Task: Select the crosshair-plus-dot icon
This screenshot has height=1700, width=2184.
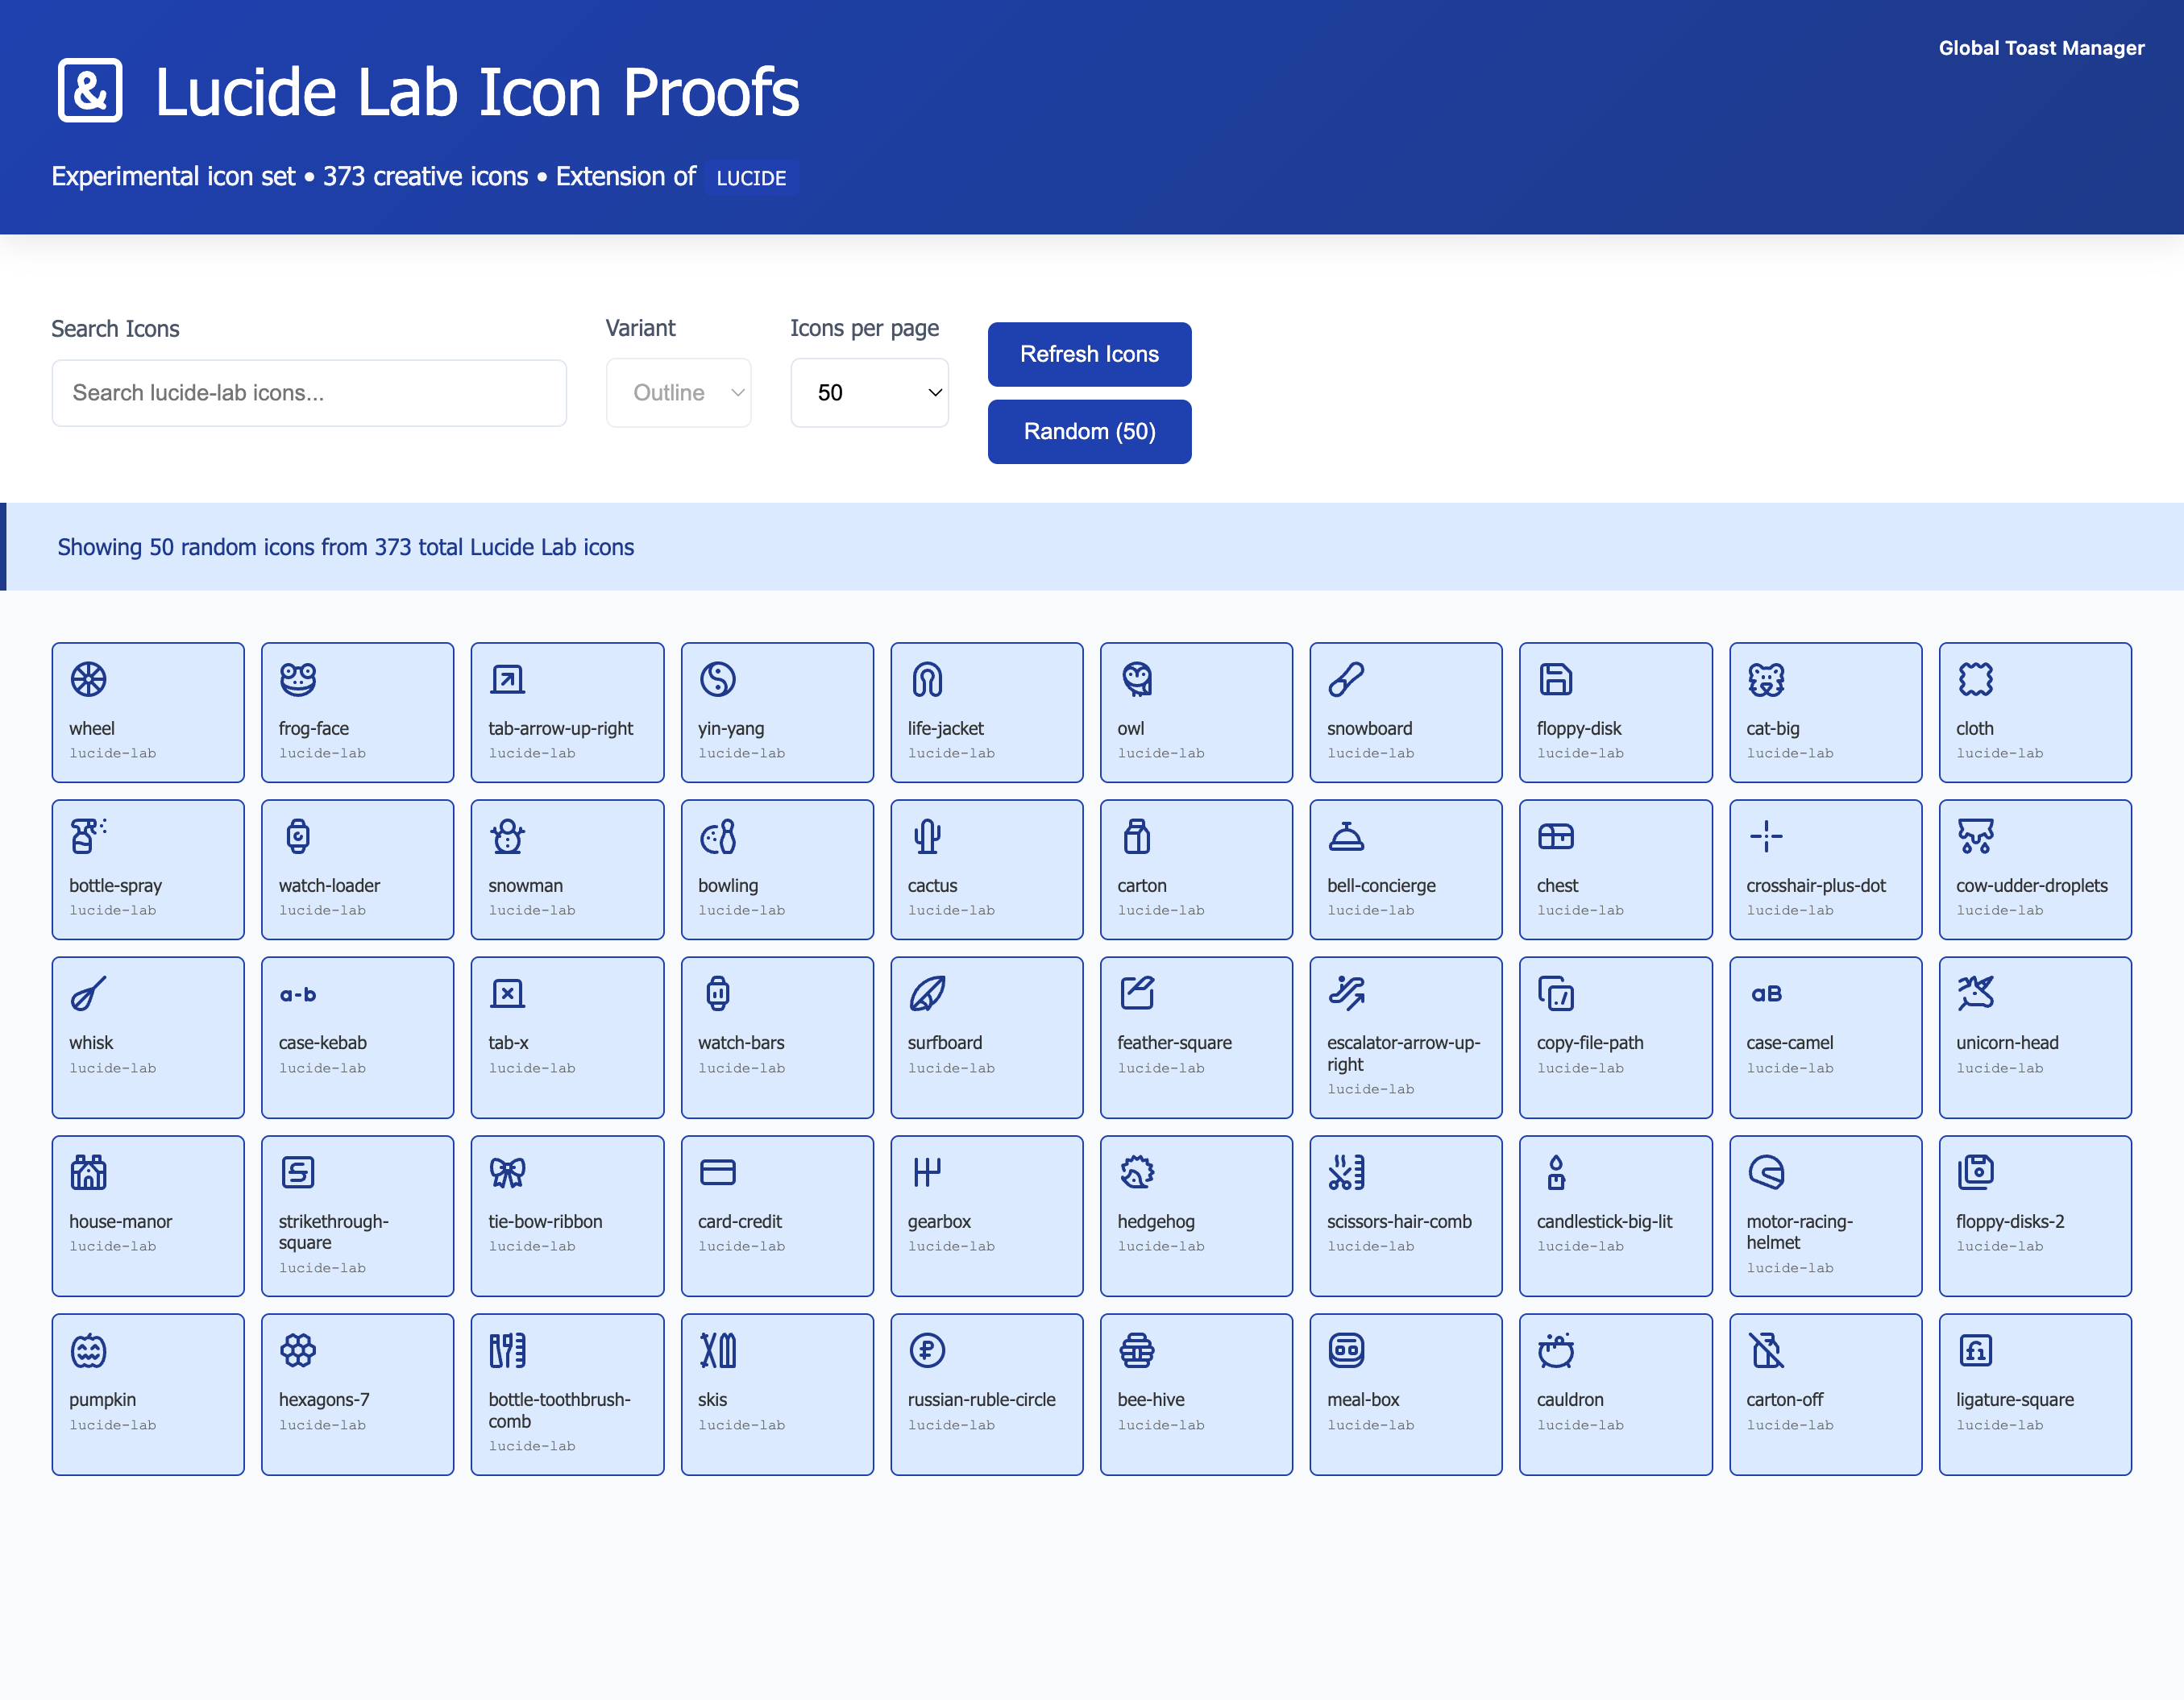Action: [x=1766, y=836]
